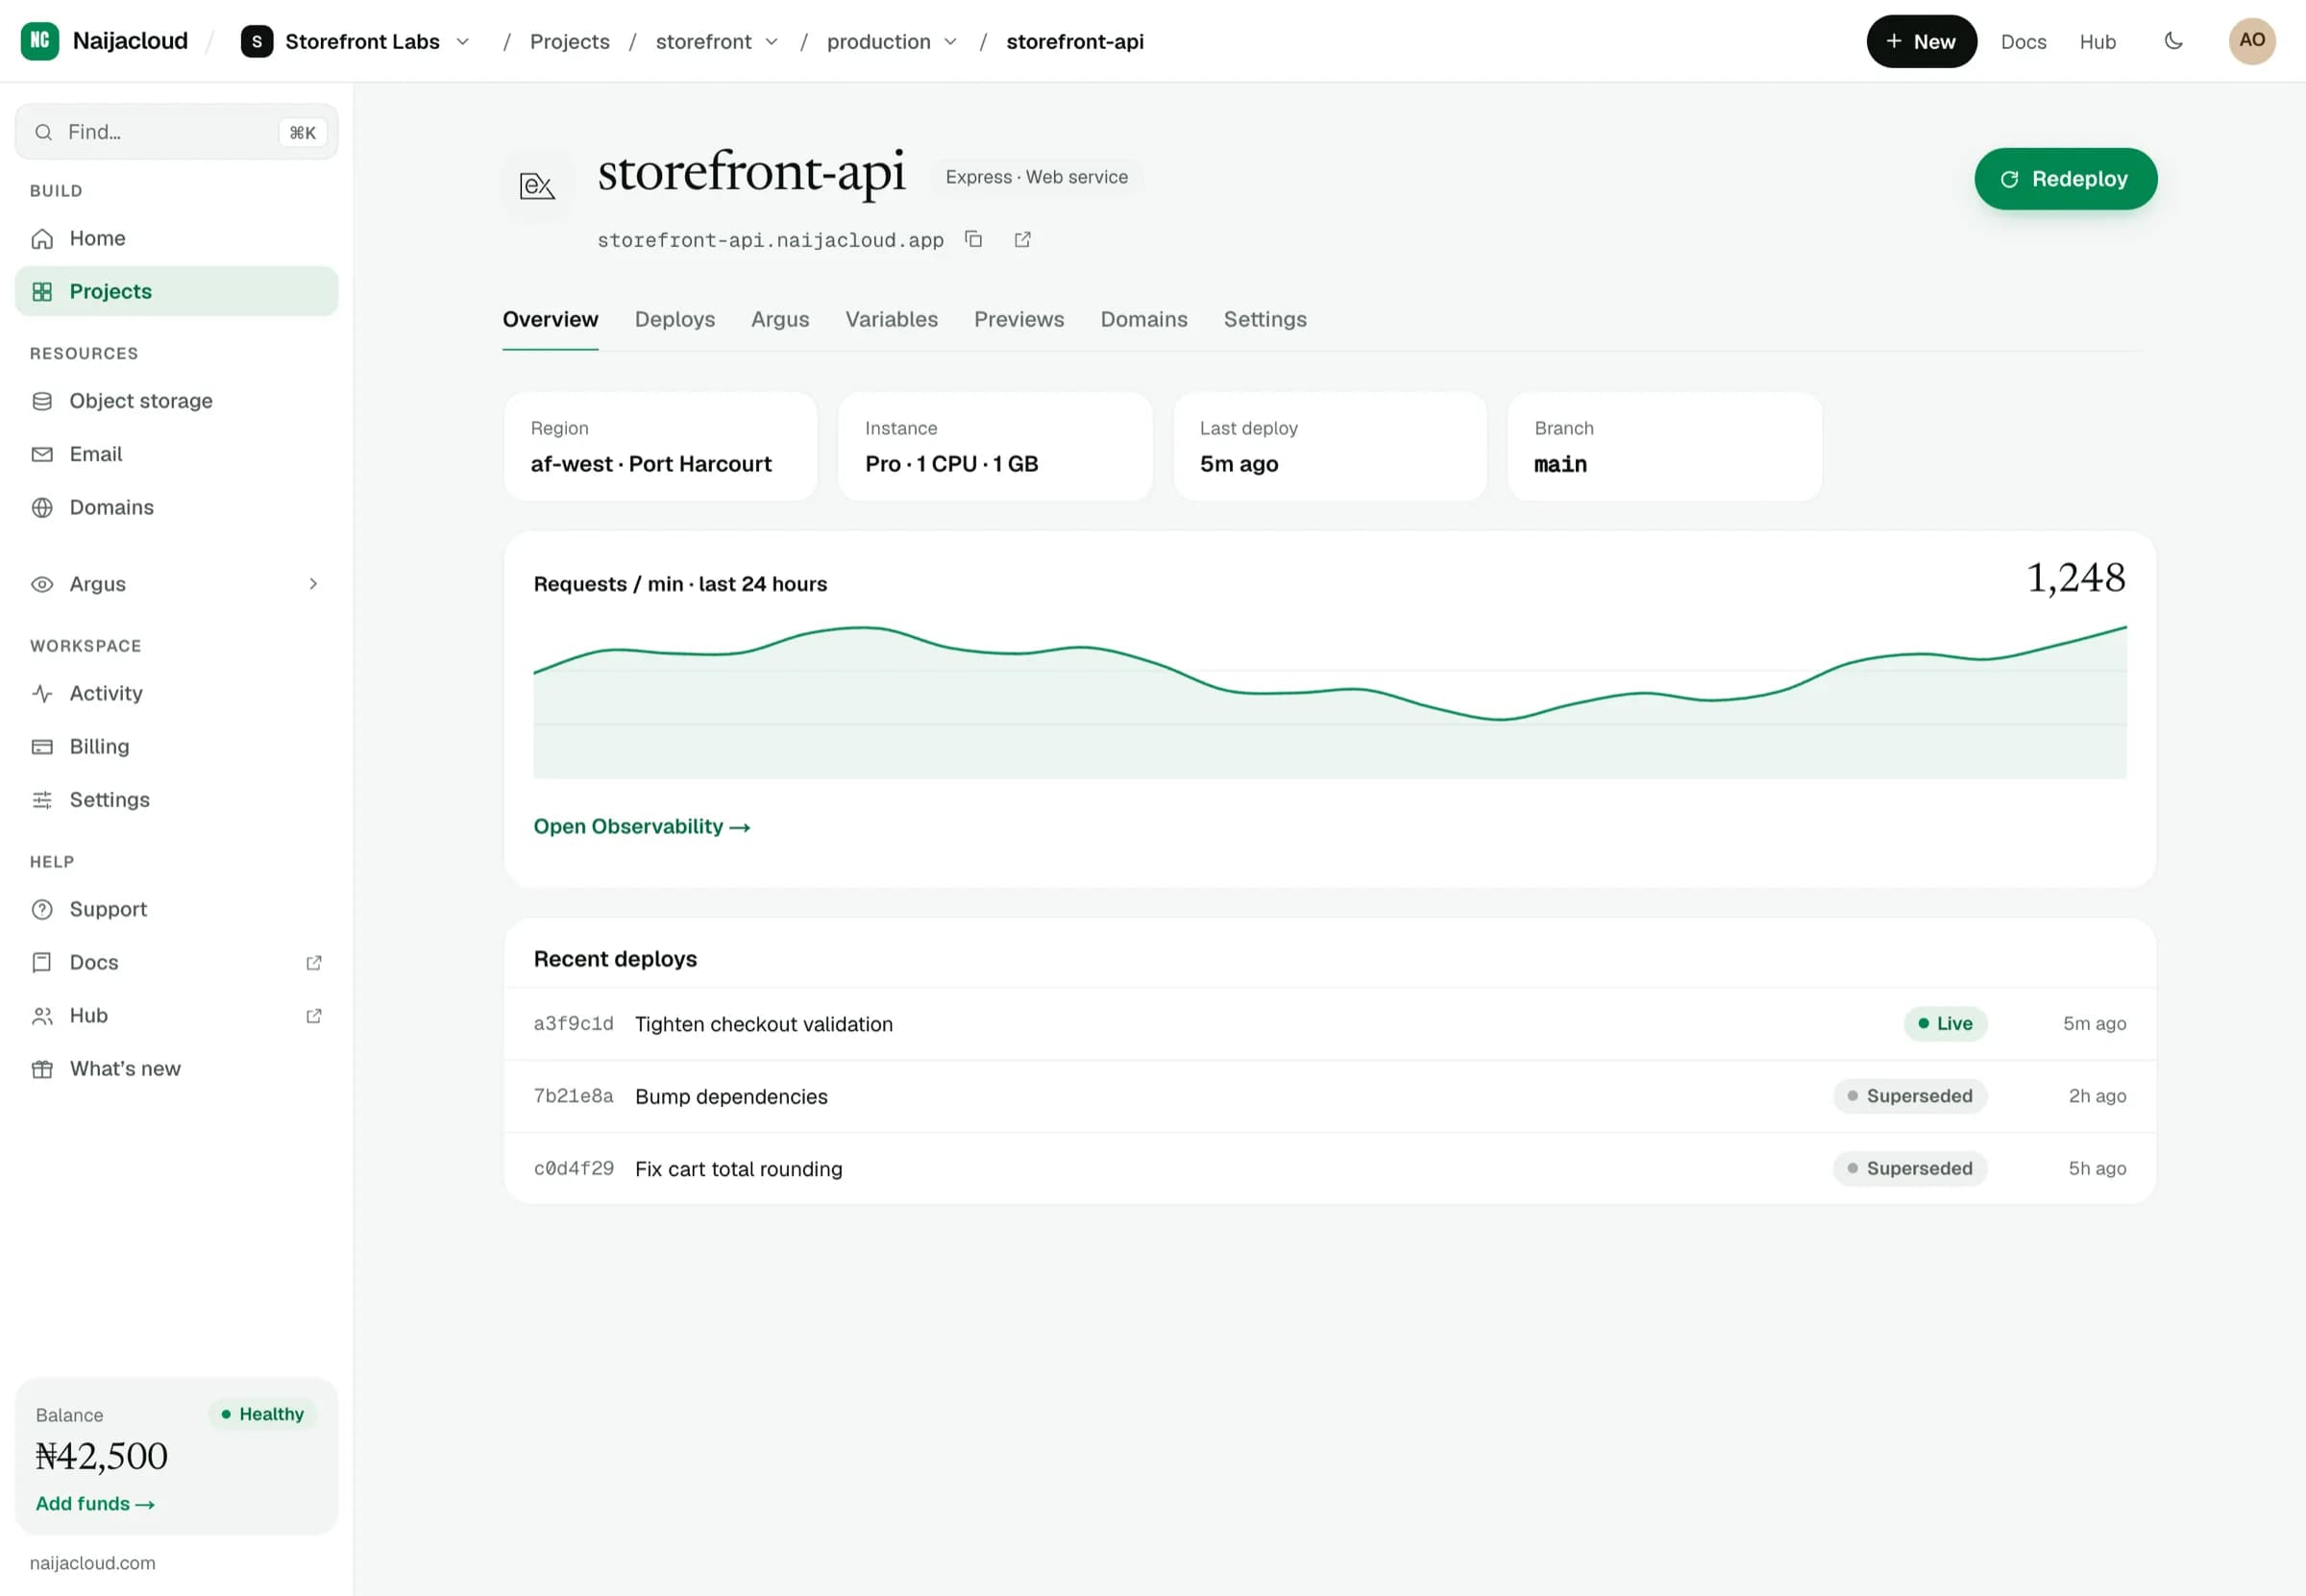Click the Projects breadcrumb
Screen dimensions: 2306x1596
(x=570, y=41)
